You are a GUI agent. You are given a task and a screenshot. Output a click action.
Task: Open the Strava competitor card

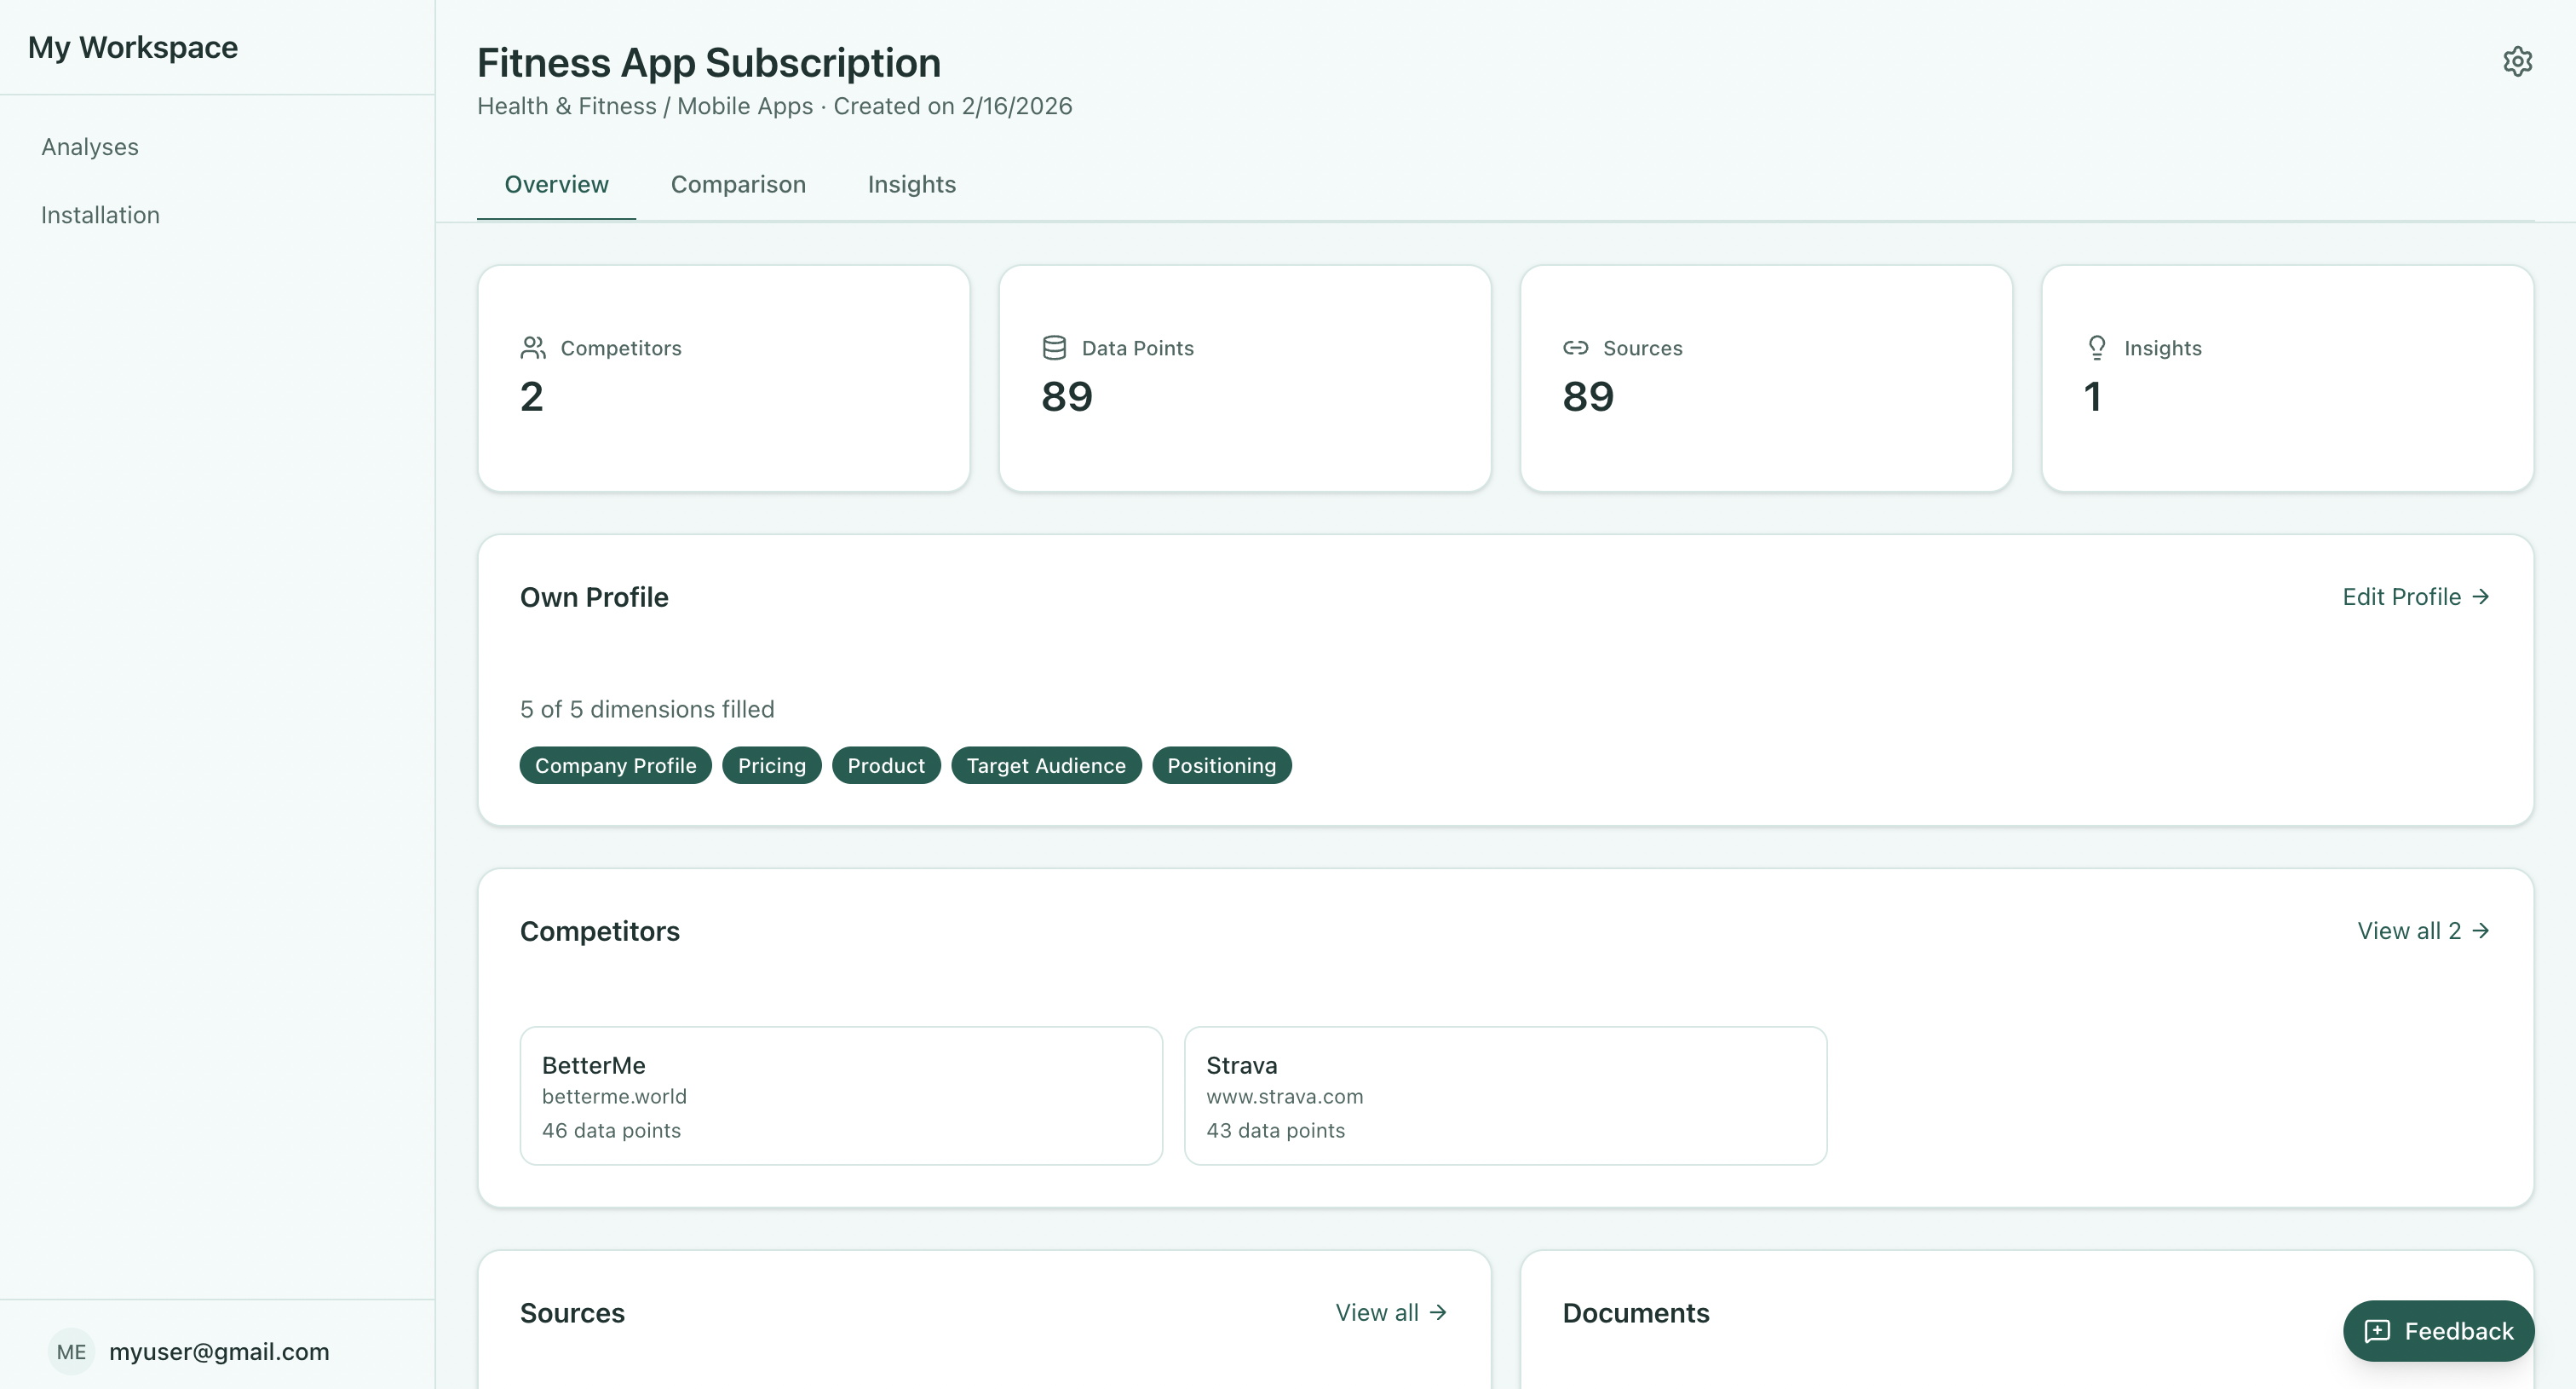click(x=1505, y=1096)
